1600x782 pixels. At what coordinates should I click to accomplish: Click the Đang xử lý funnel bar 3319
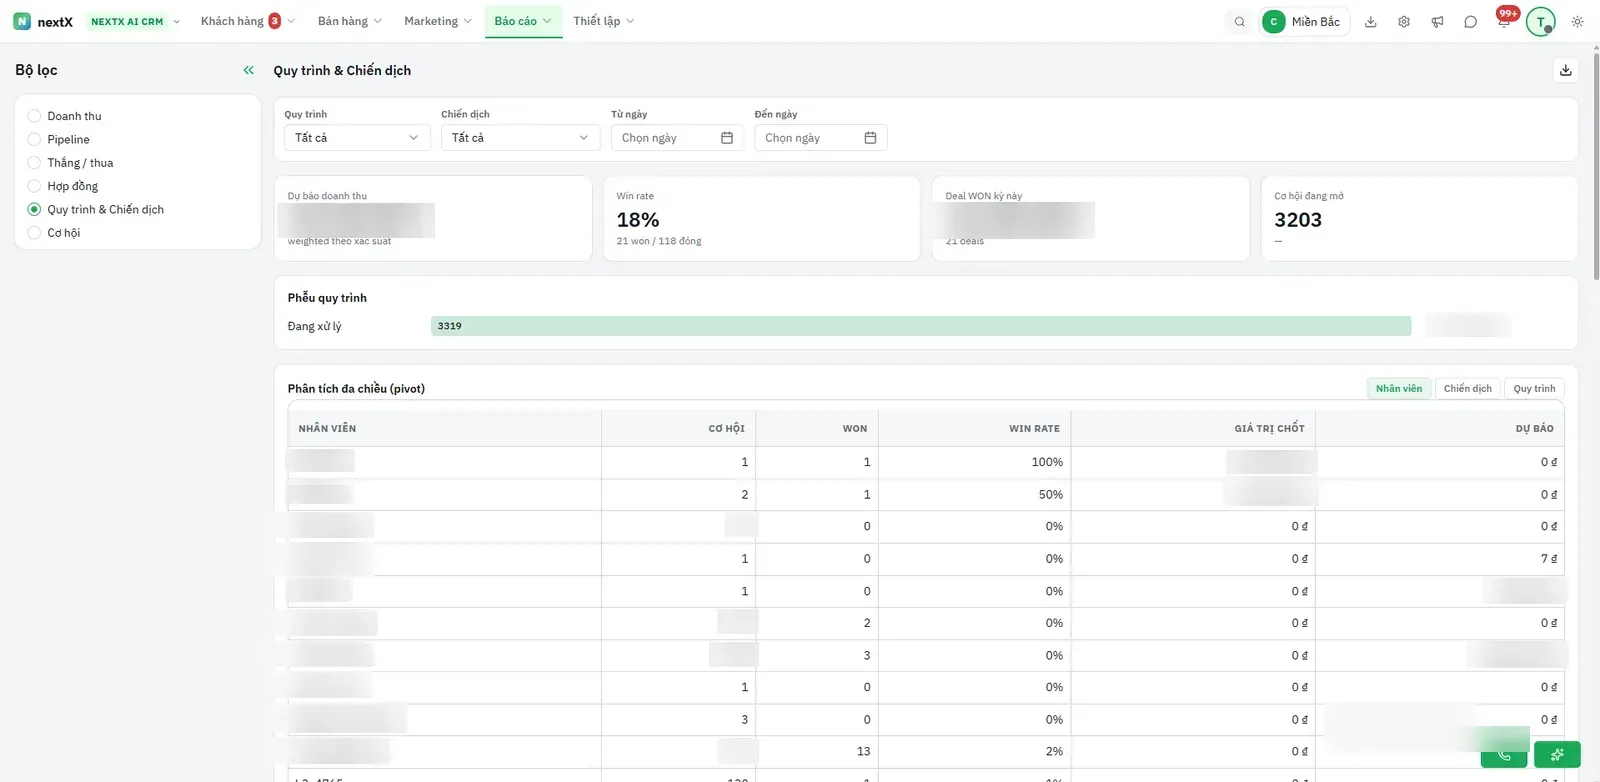point(921,326)
